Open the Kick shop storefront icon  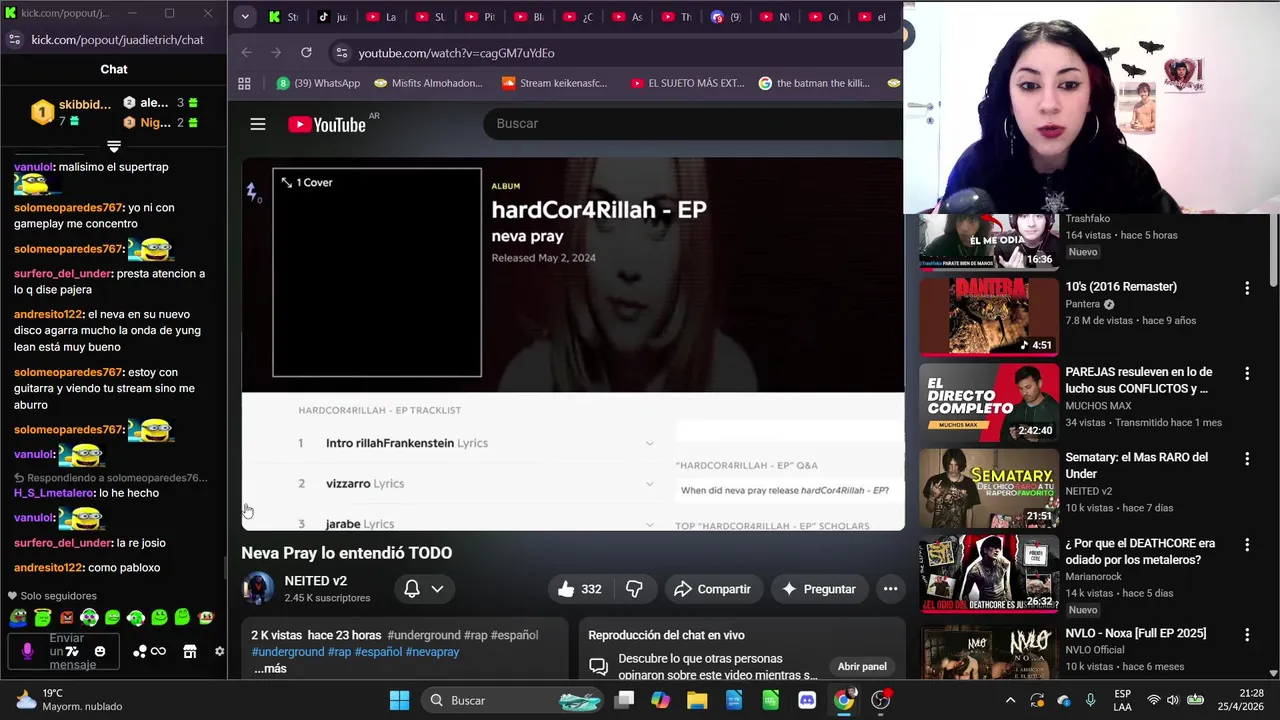tap(190, 651)
